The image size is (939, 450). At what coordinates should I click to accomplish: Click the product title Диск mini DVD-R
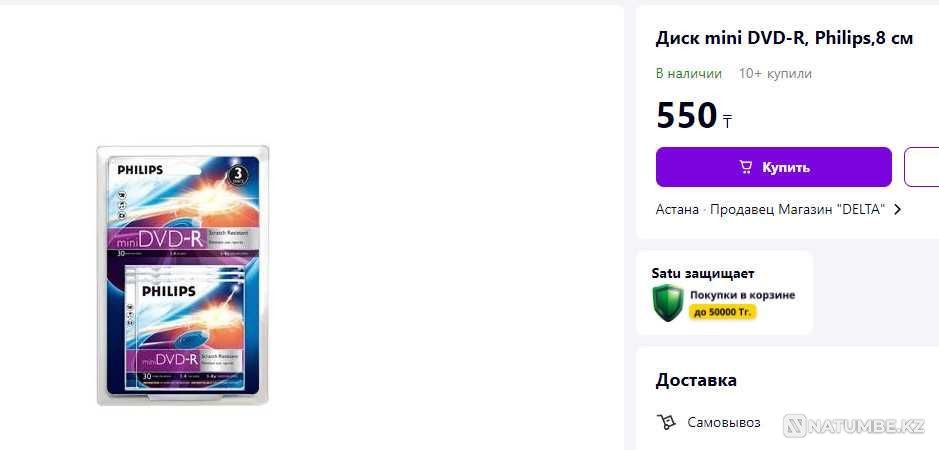coord(784,38)
